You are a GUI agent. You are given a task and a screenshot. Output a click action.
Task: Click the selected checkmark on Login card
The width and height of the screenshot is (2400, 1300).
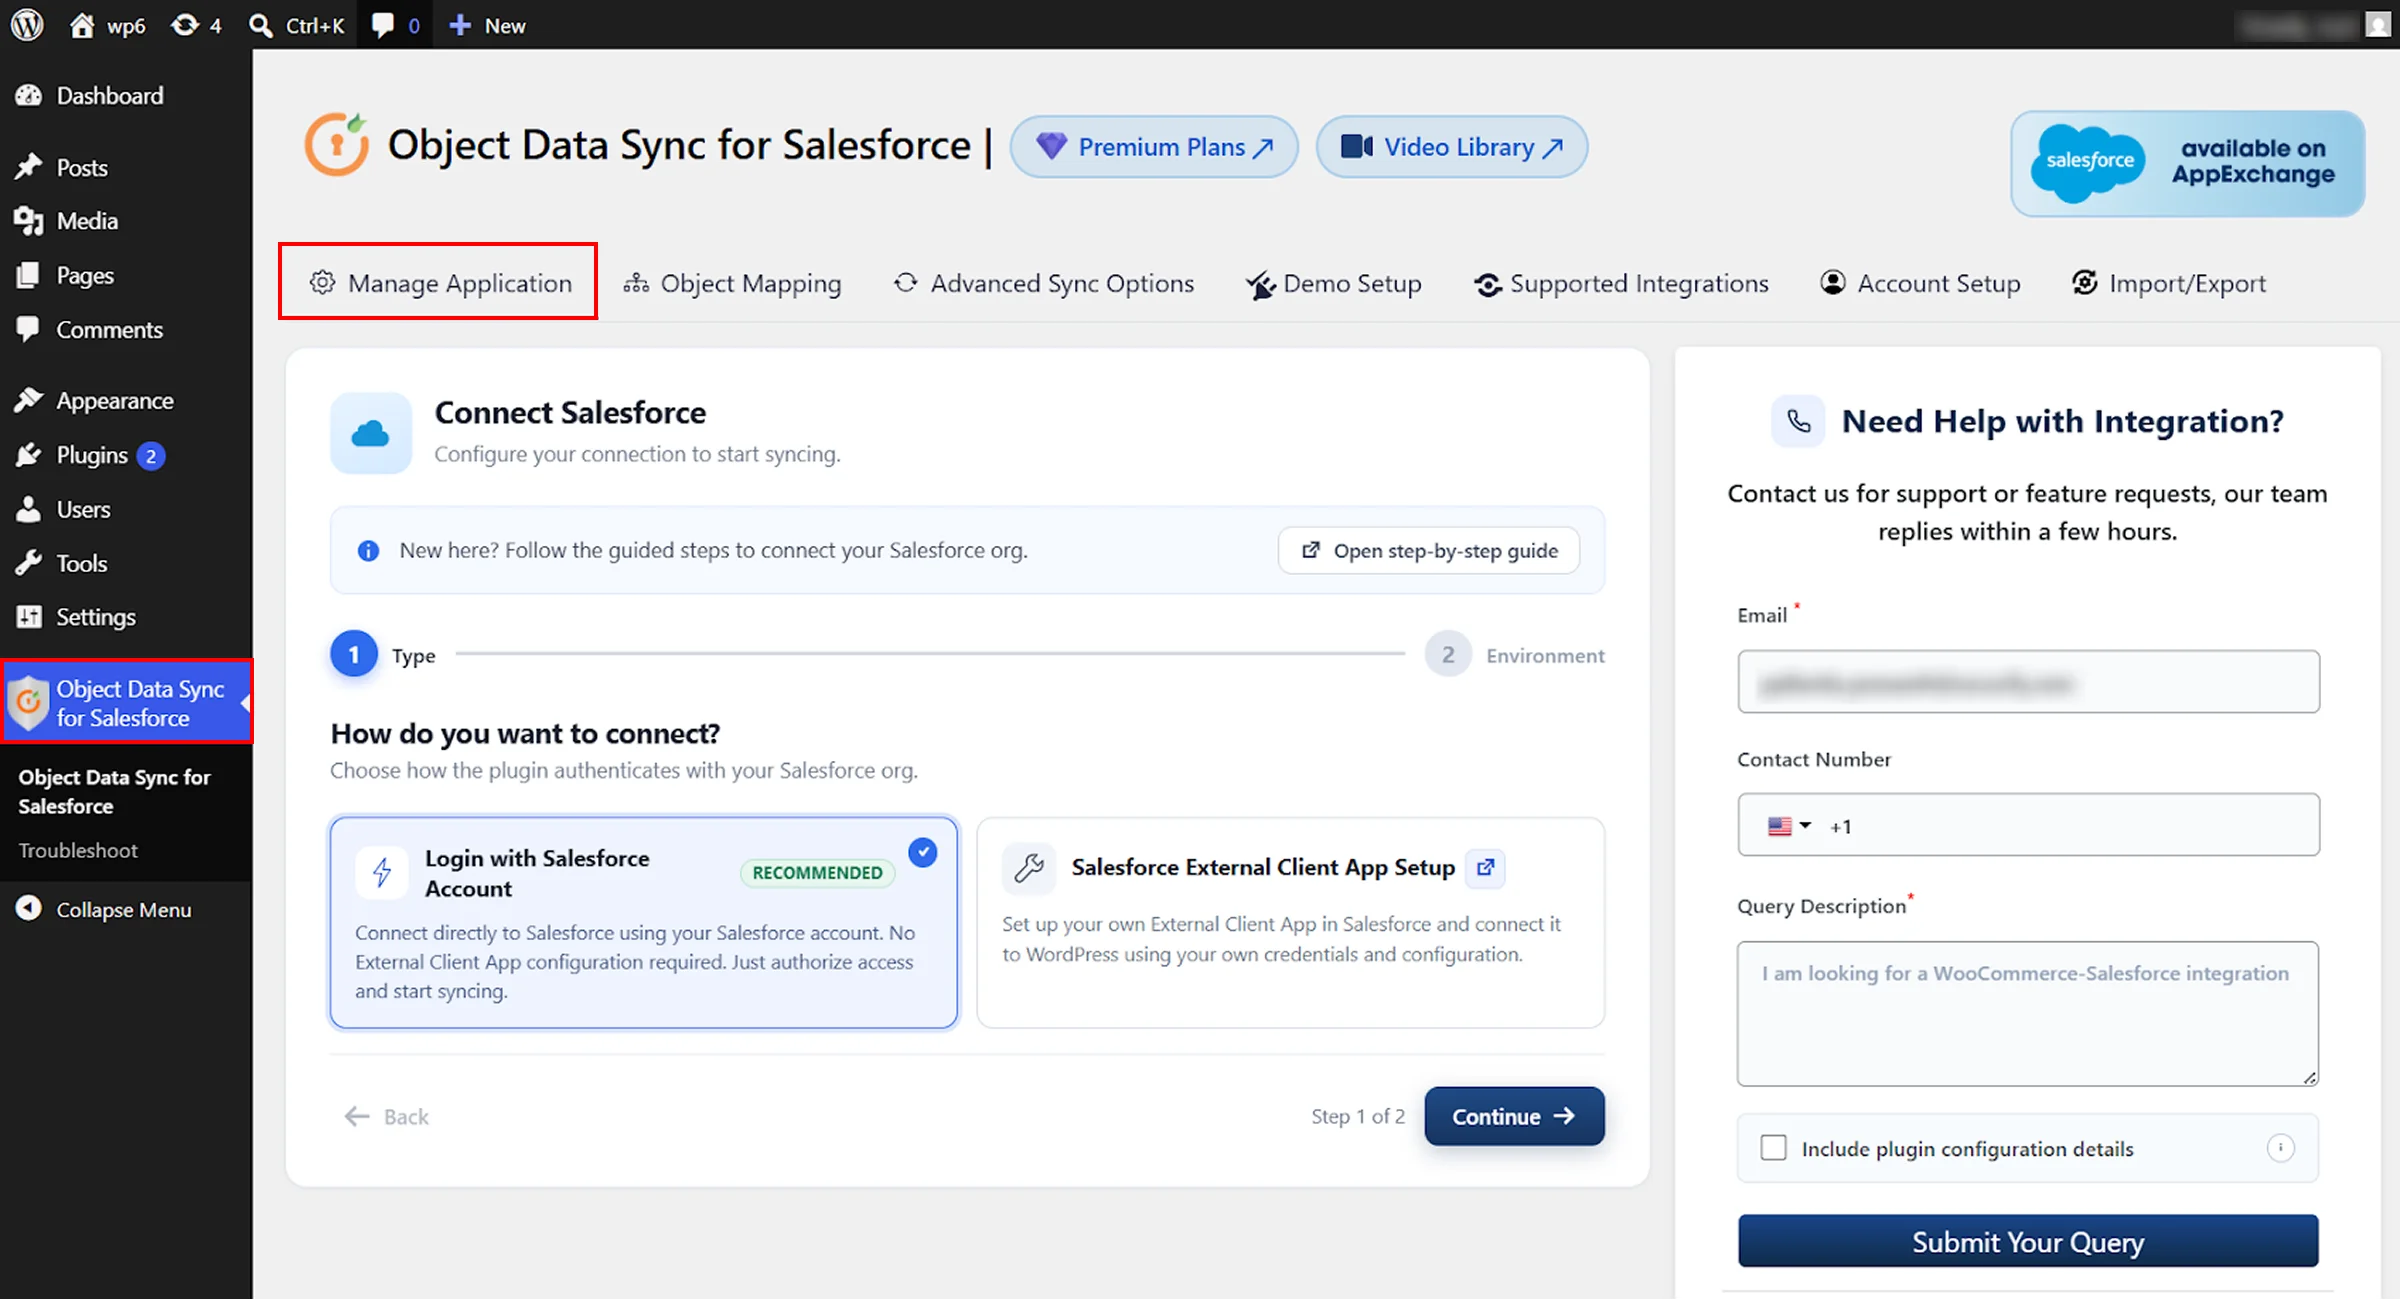tap(923, 852)
